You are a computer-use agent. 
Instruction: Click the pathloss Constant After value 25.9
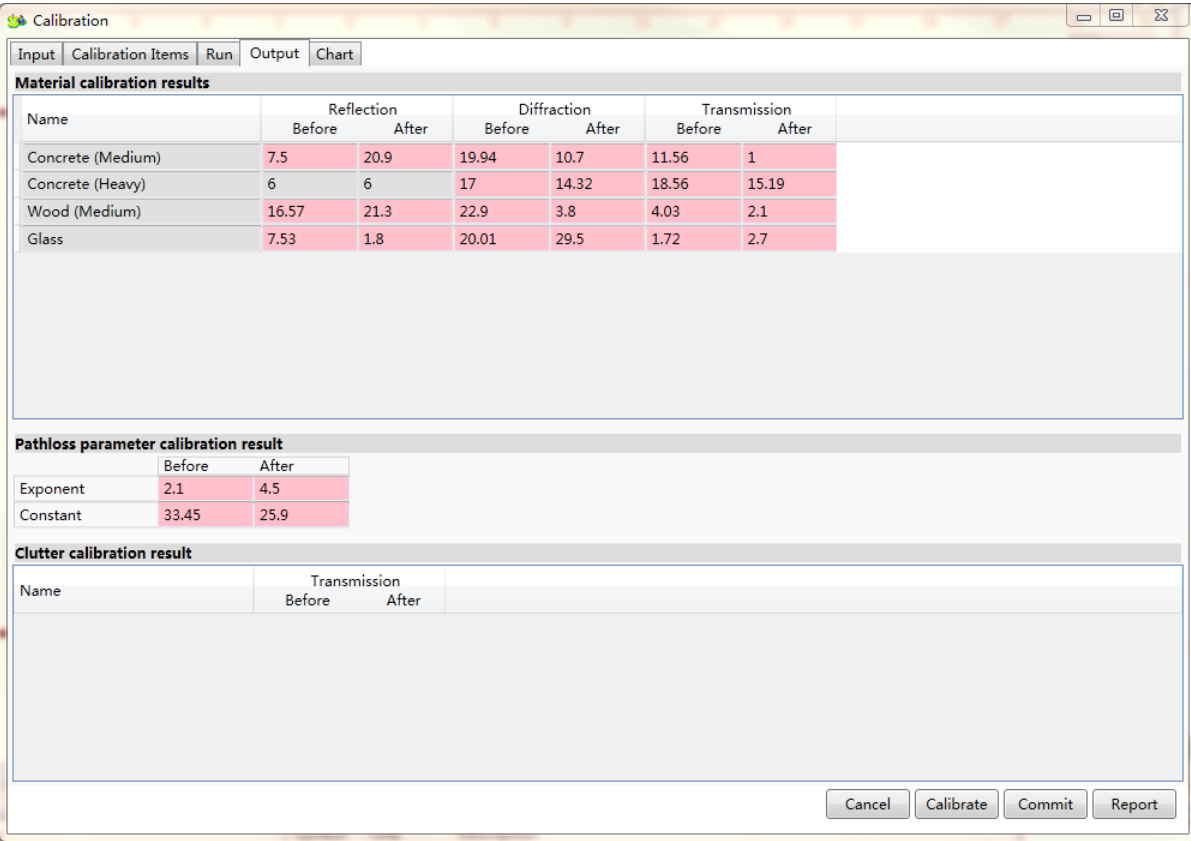click(301, 515)
